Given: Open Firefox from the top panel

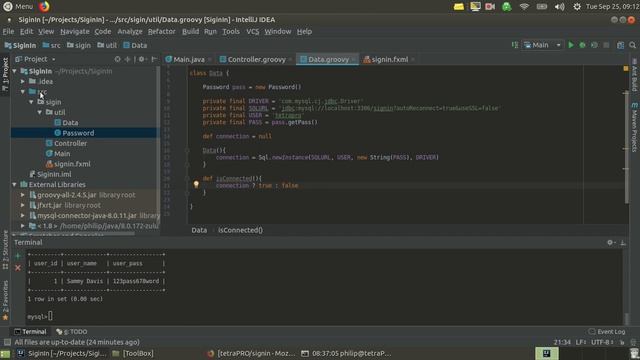Looking at the screenshot, I should [44, 7].
